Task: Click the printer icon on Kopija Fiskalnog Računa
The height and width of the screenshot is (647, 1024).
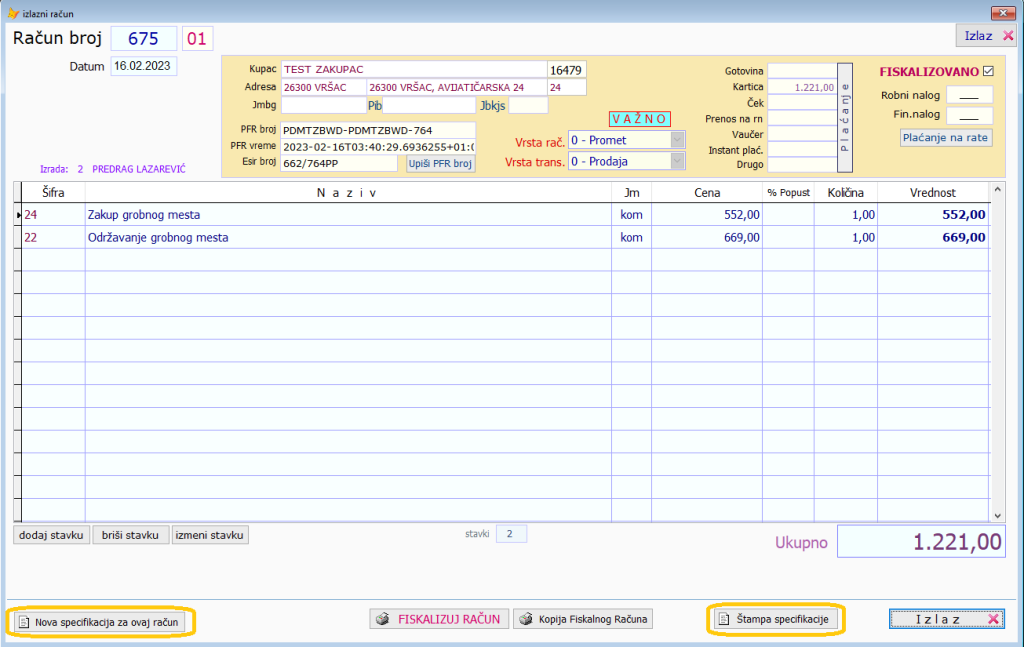Action: [x=525, y=619]
